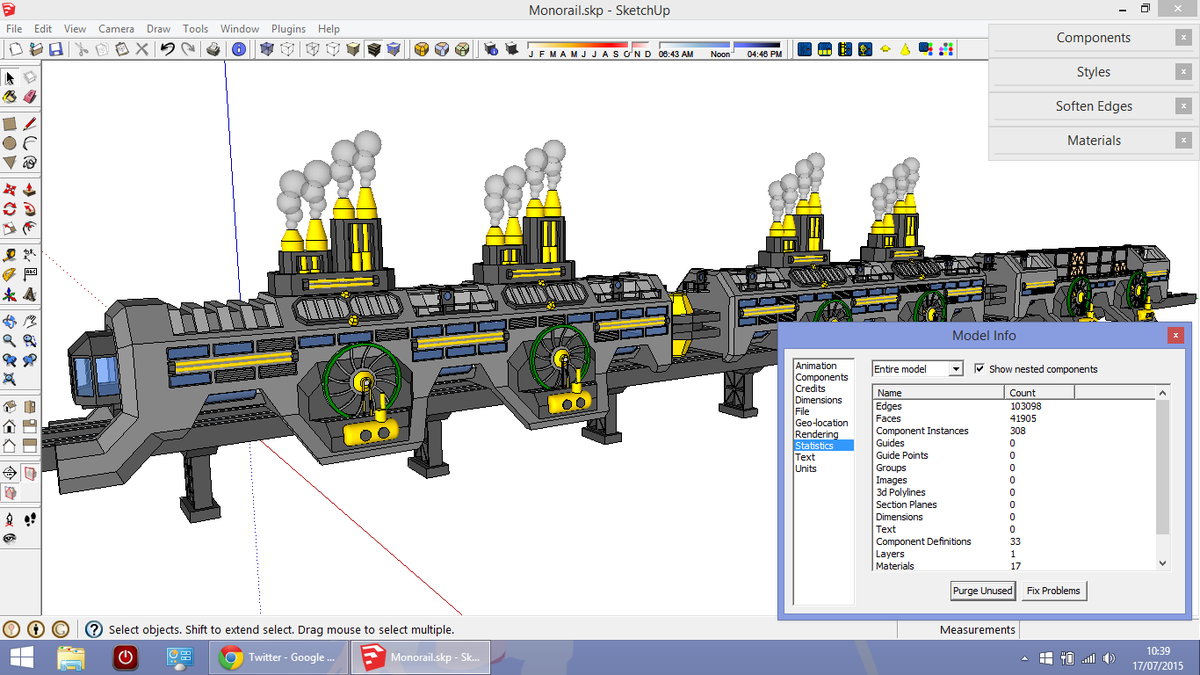Expand the Styles tray panel

[1093, 72]
